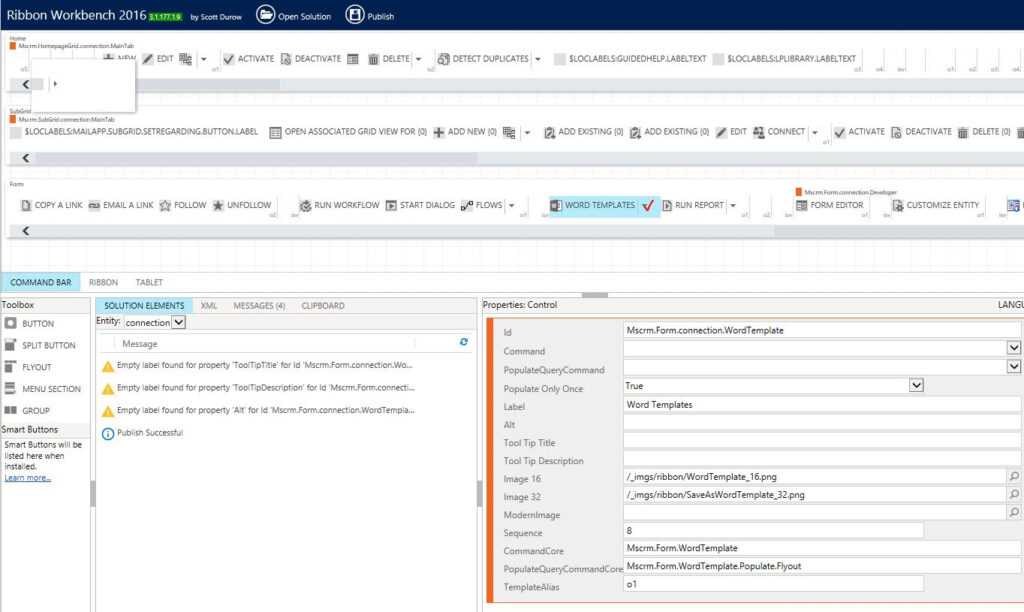1024x612 pixels.
Task: Click the Run Workflow icon
Action: pos(305,205)
